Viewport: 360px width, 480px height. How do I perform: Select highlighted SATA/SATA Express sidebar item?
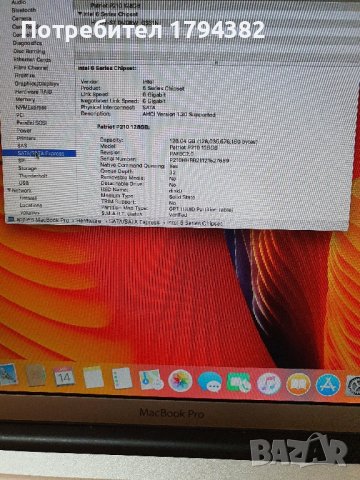coord(39,153)
